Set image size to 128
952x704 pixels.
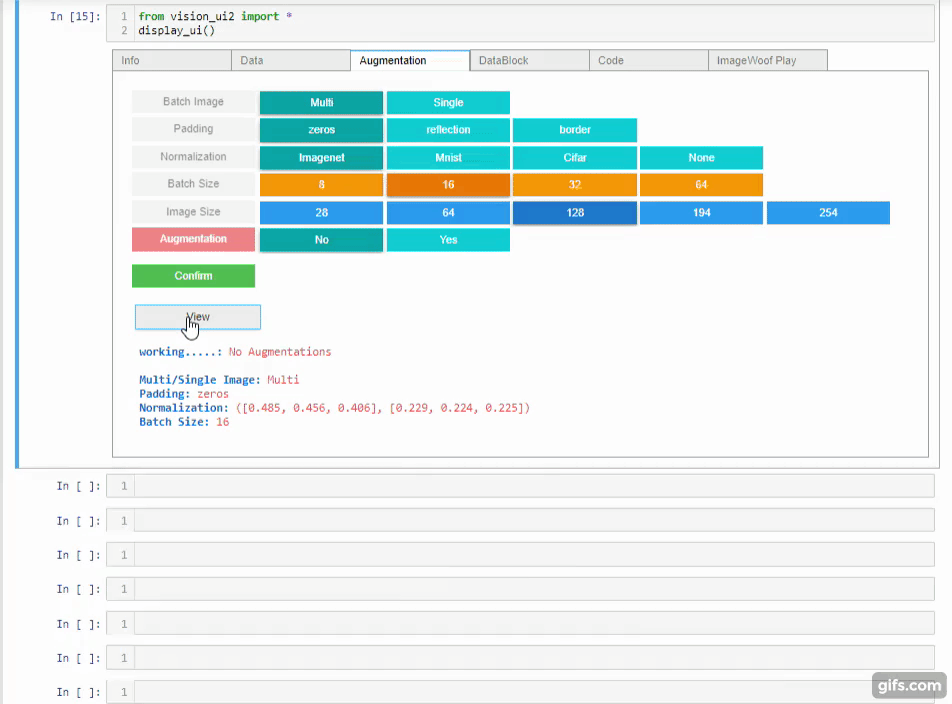pyautogui.click(x=575, y=213)
